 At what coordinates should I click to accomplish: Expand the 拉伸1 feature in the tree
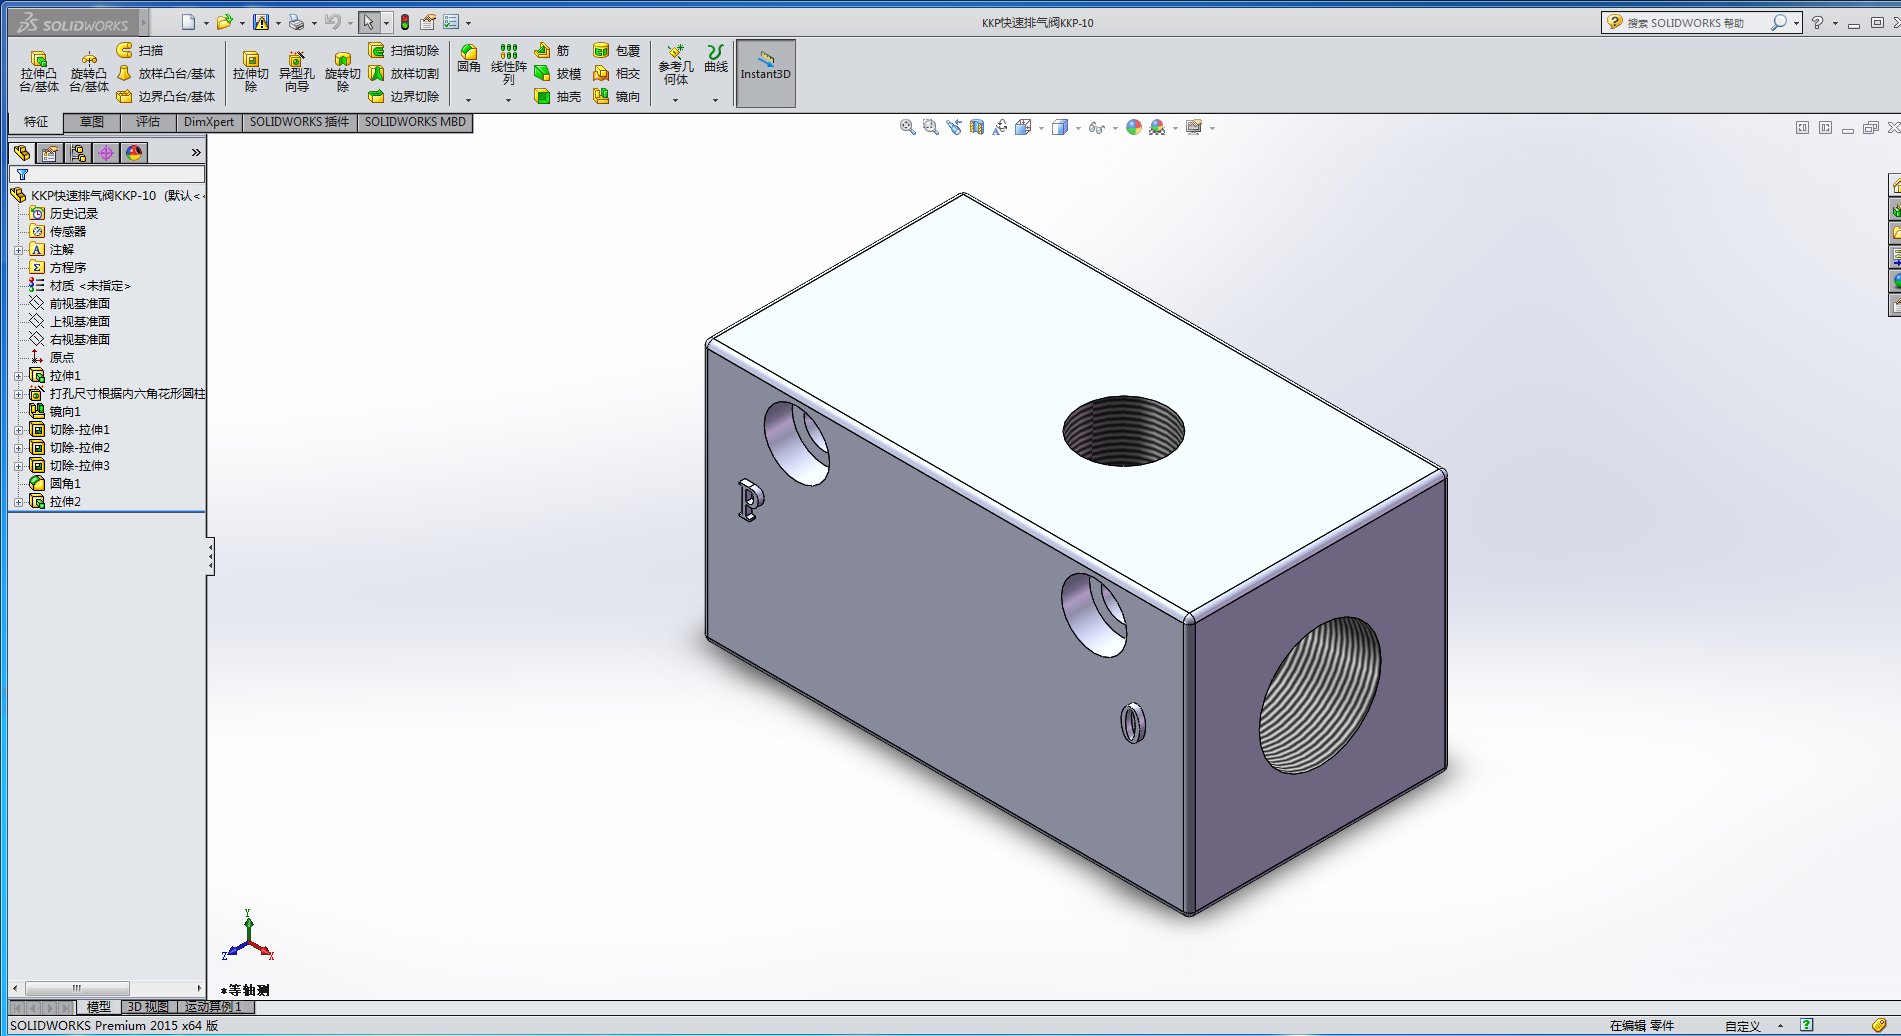18,376
